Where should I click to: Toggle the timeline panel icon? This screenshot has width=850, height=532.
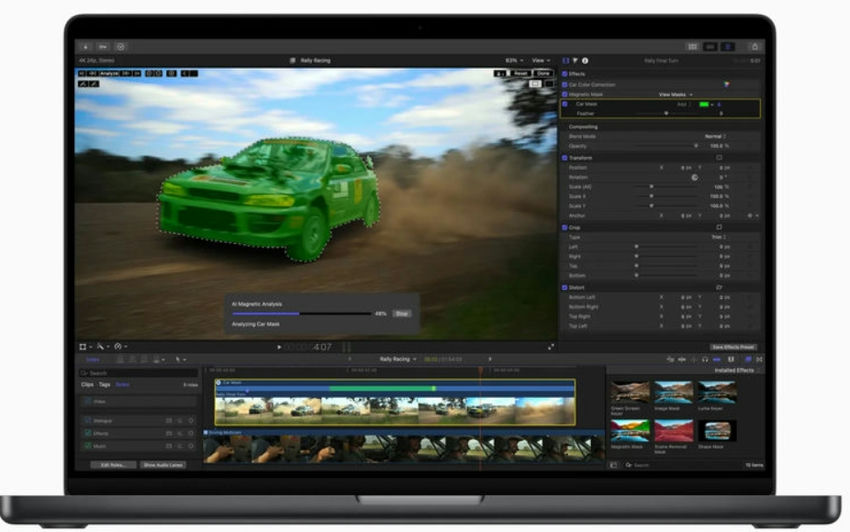coord(710,47)
